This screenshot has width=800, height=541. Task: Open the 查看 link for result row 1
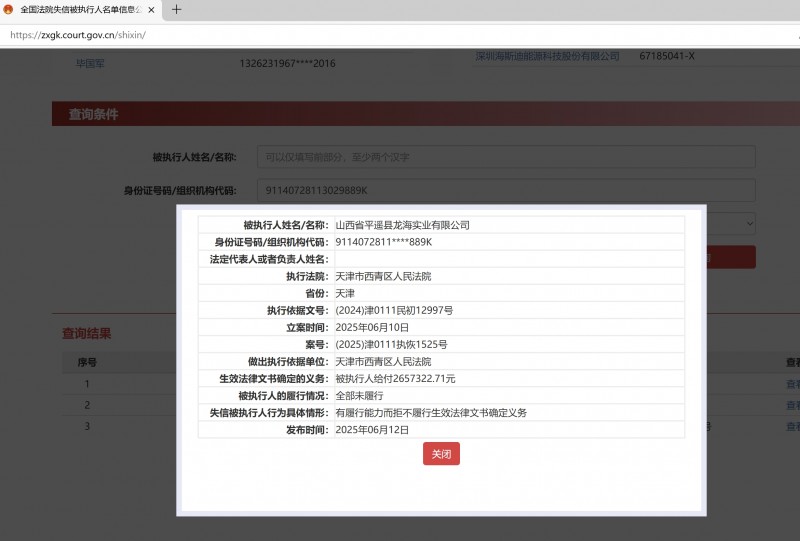point(792,383)
